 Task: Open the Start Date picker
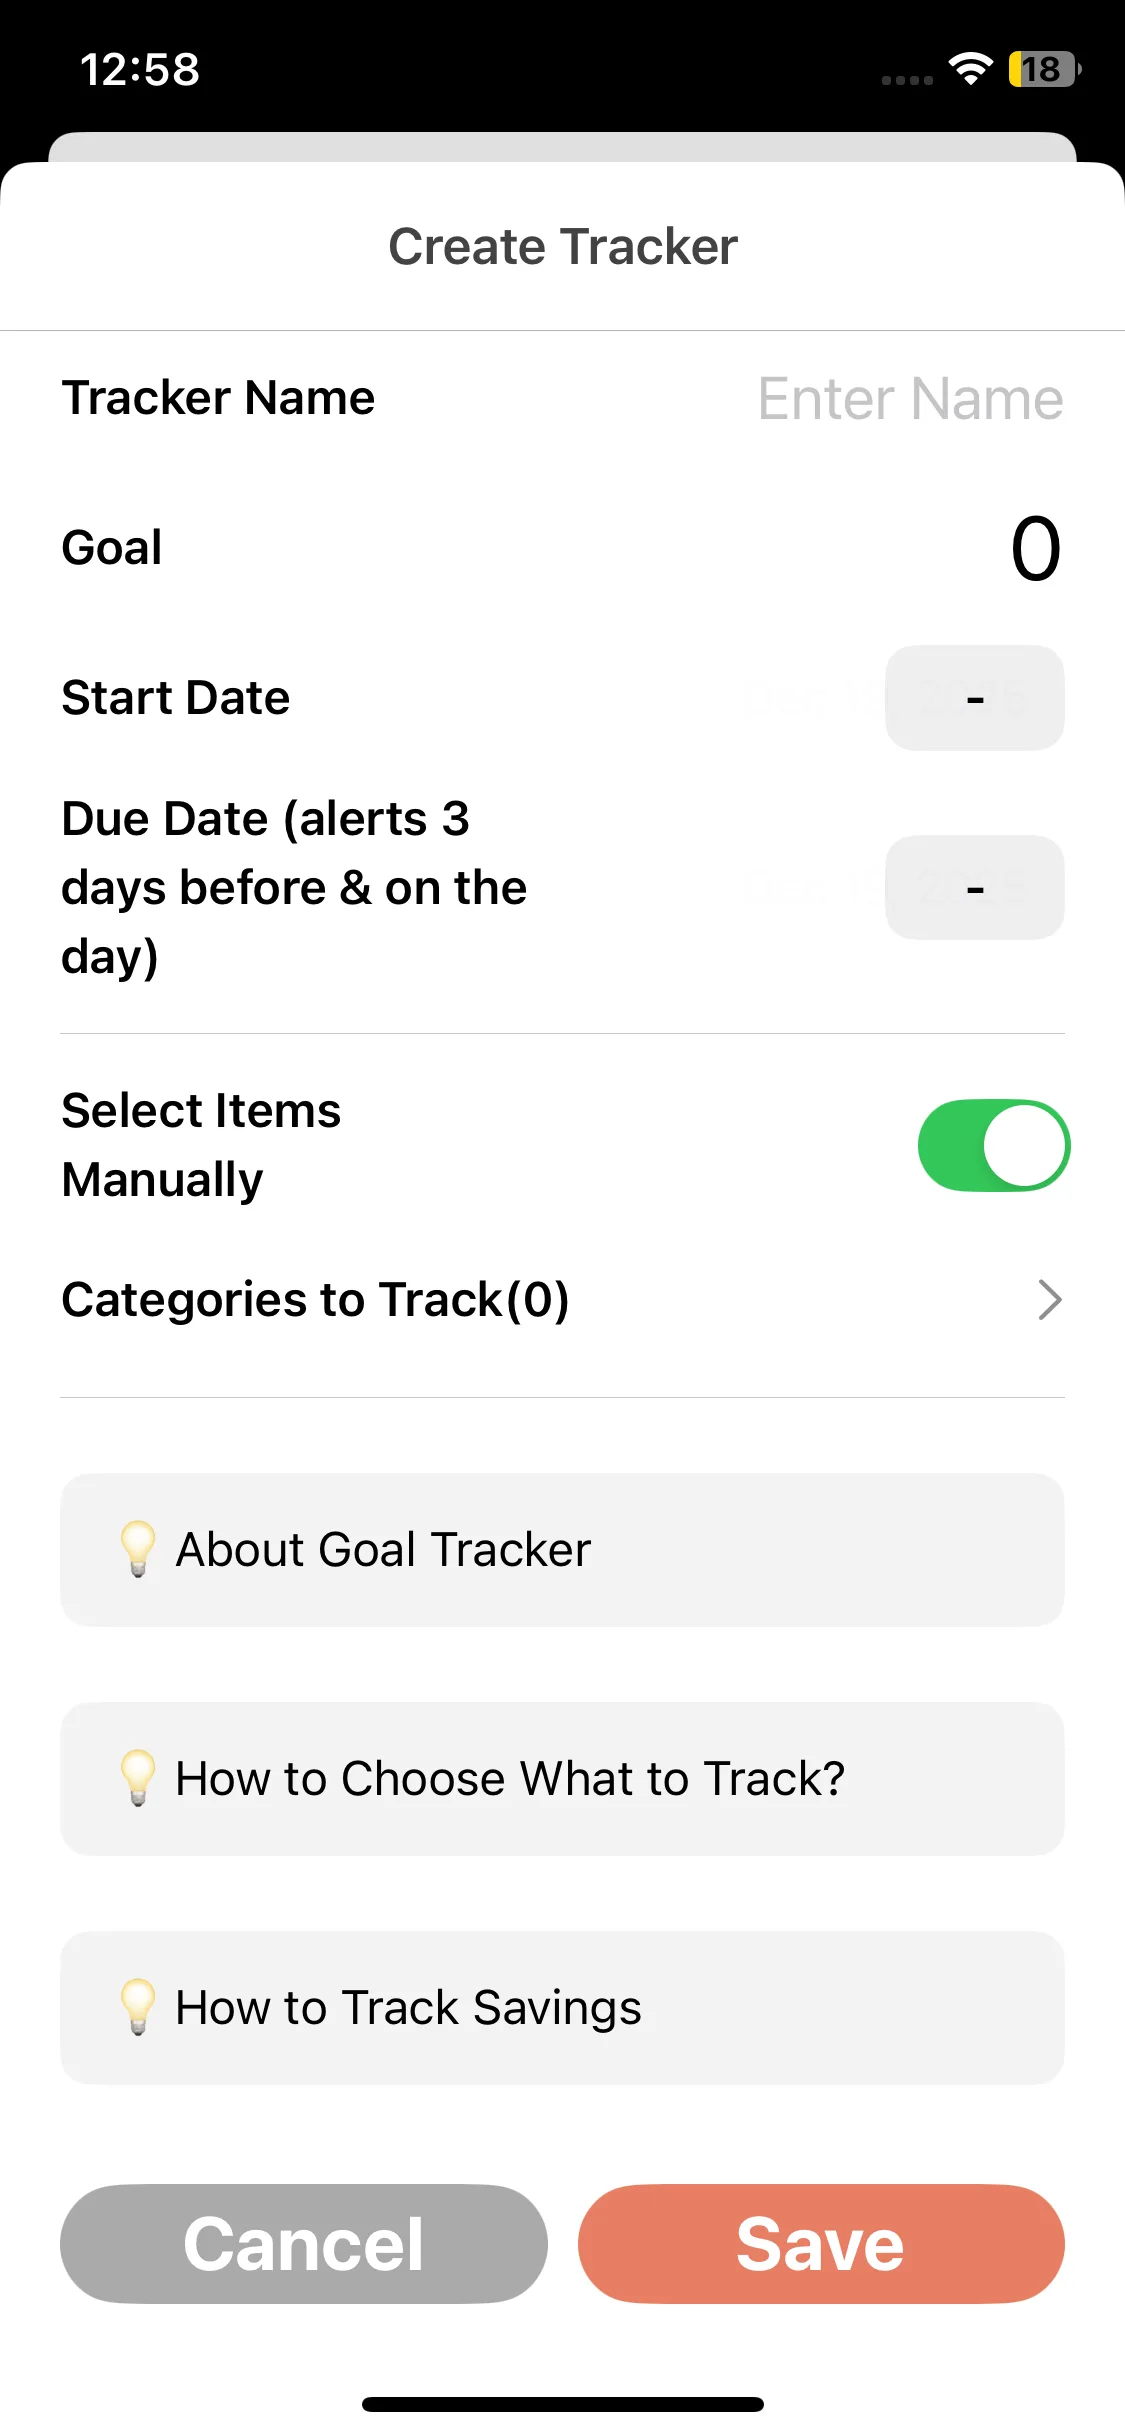pos(974,698)
